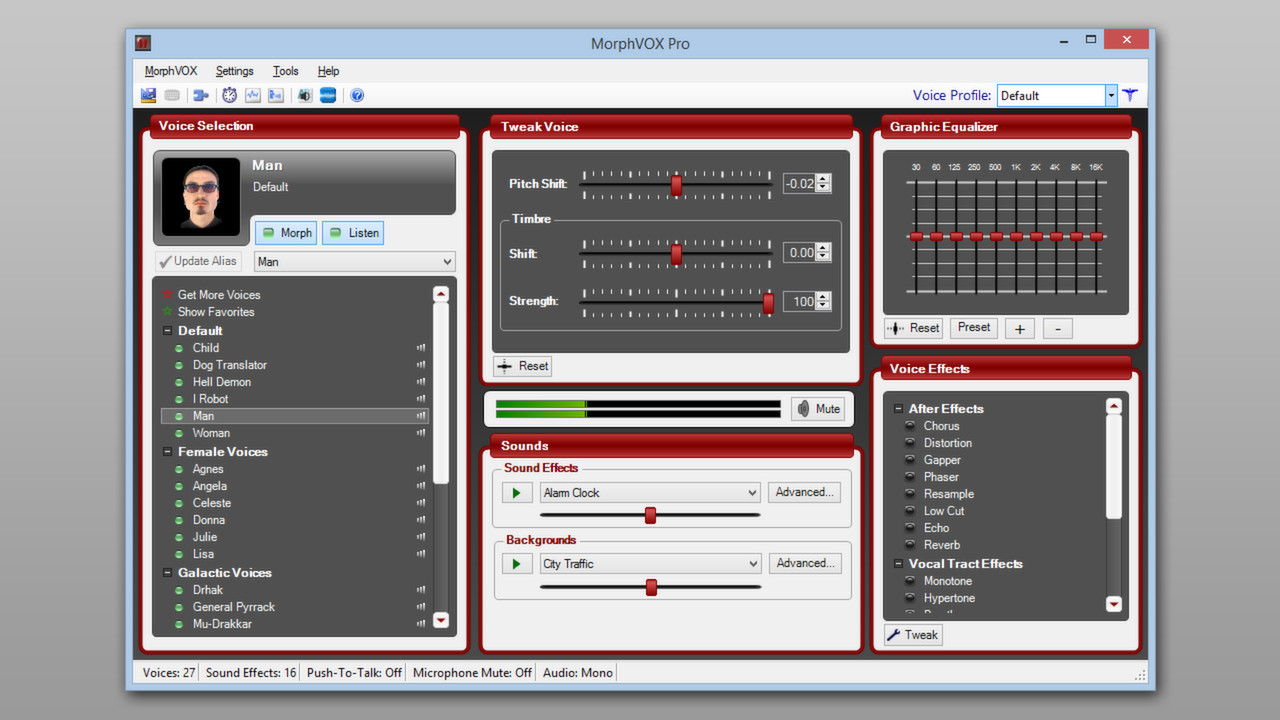This screenshot has height=720, width=1280.
Task: Enable the Morph toggle button
Action: click(285, 232)
